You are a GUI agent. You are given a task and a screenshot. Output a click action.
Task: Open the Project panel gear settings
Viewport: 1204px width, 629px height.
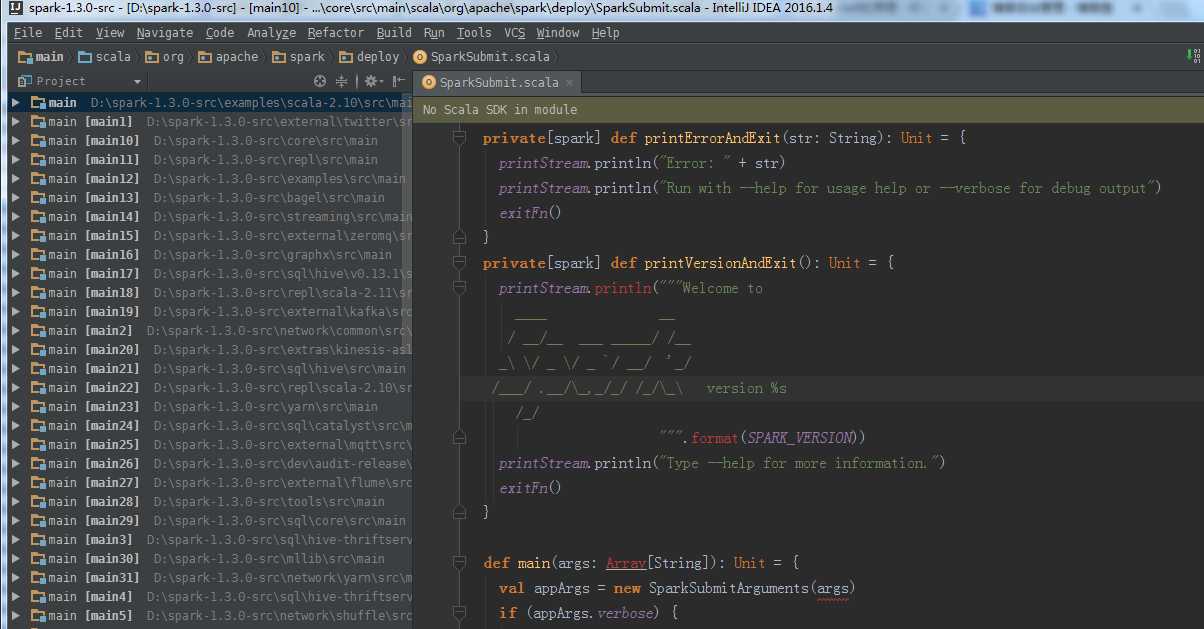coord(372,81)
